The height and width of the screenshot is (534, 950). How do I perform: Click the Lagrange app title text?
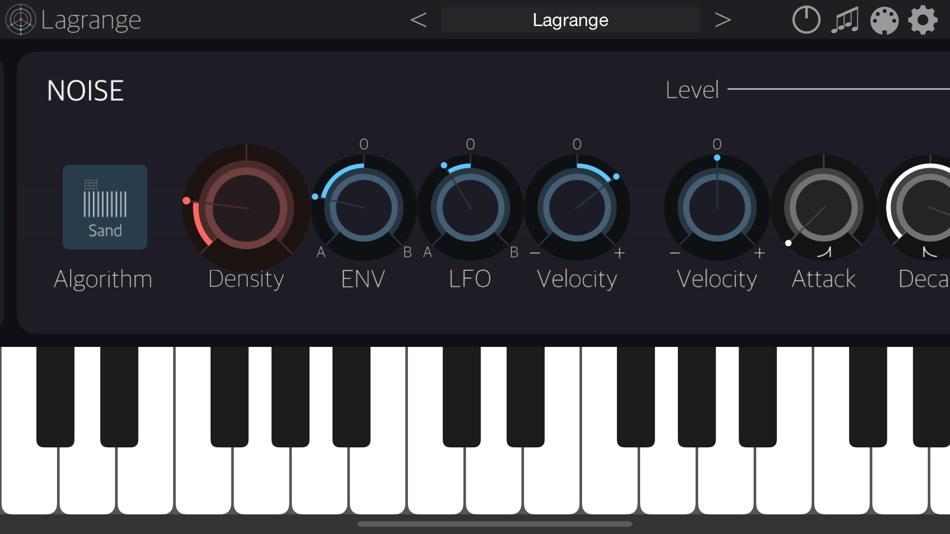coord(91,21)
